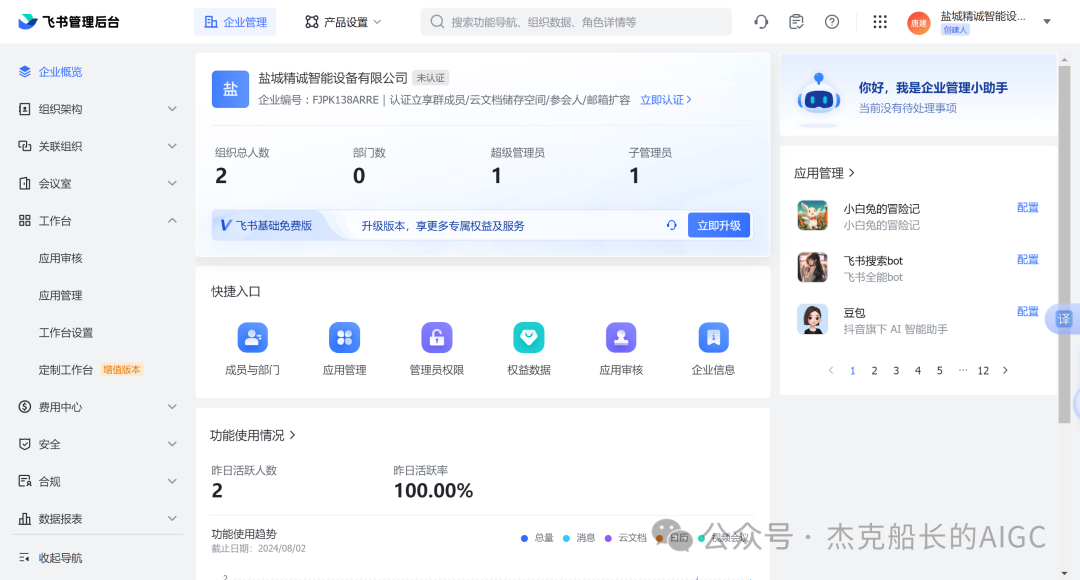Click the blue 盐 company avatar
The height and width of the screenshot is (580, 1080).
tap(230, 89)
